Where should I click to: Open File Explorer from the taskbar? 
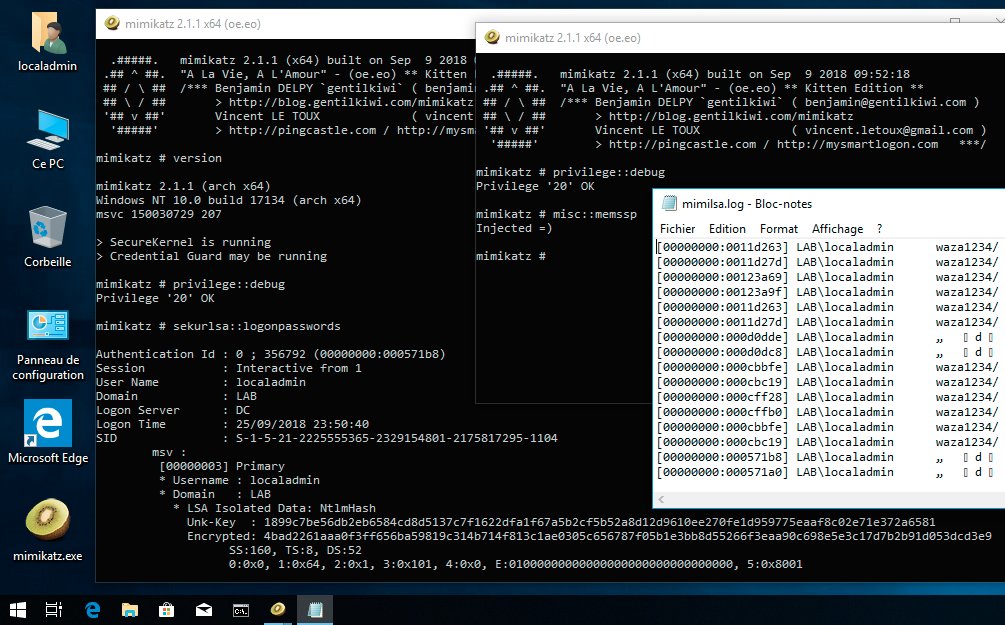coord(129,610)
